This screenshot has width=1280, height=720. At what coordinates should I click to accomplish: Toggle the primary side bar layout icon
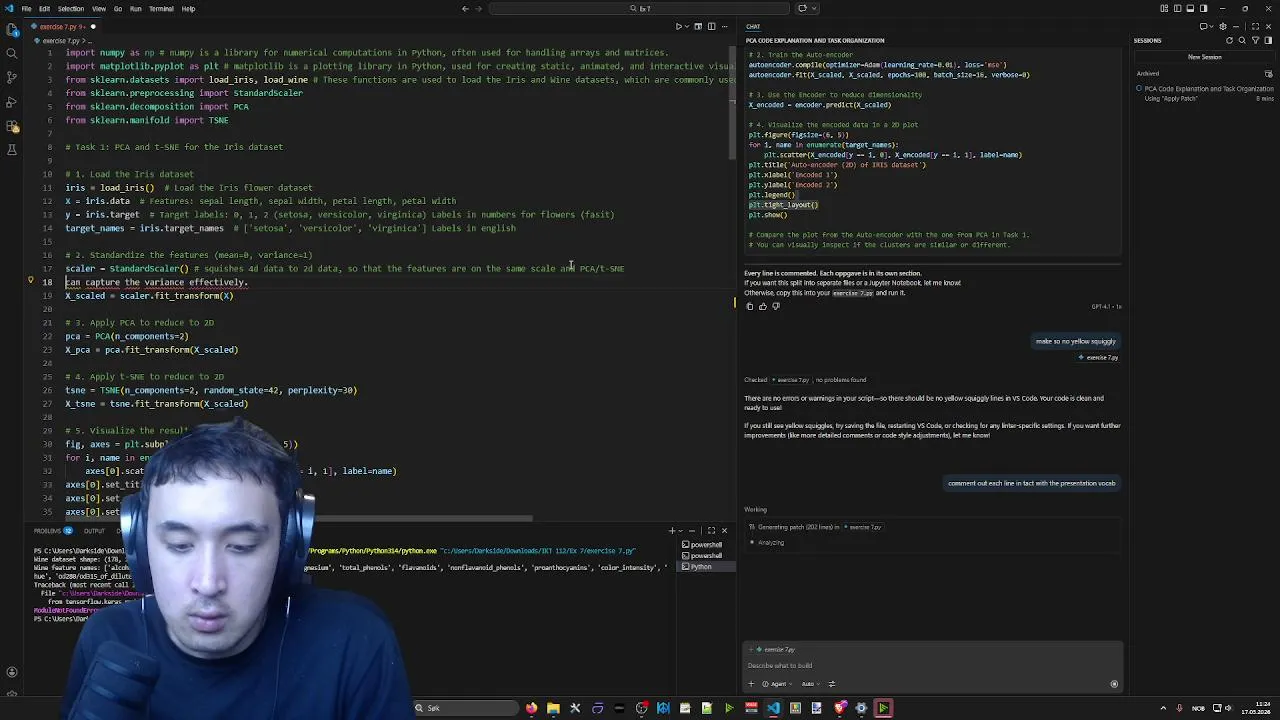pyautogui.click(x=1177, y=8)
